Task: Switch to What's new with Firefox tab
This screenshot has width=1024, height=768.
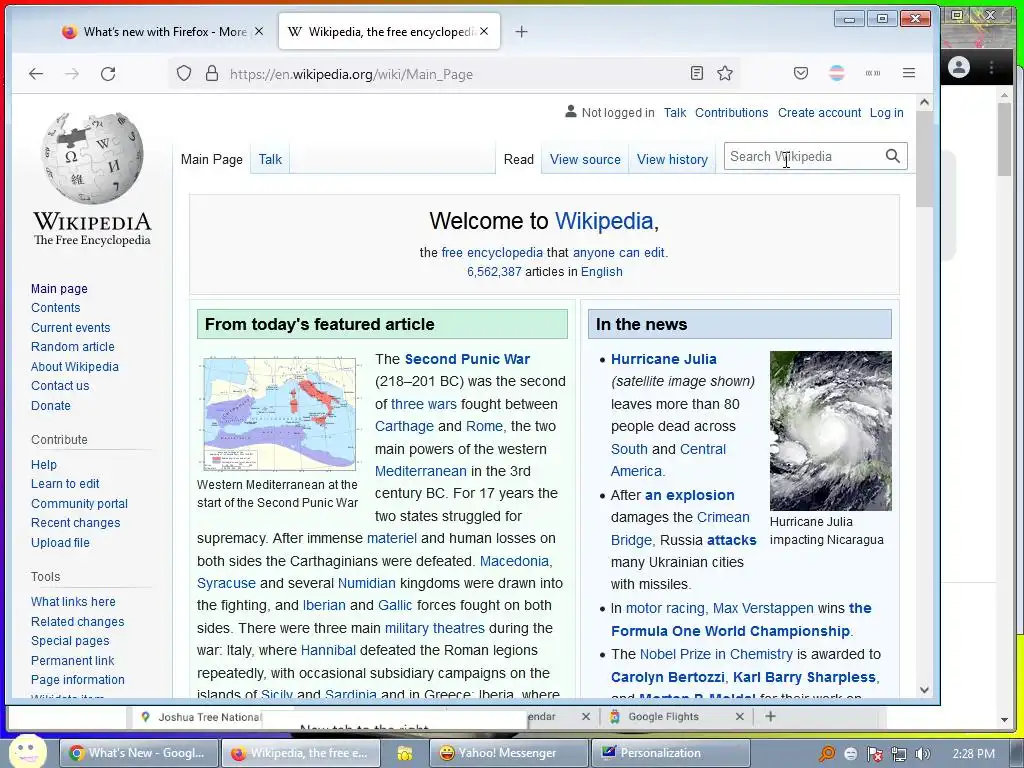Action: [x=154, y=31]
